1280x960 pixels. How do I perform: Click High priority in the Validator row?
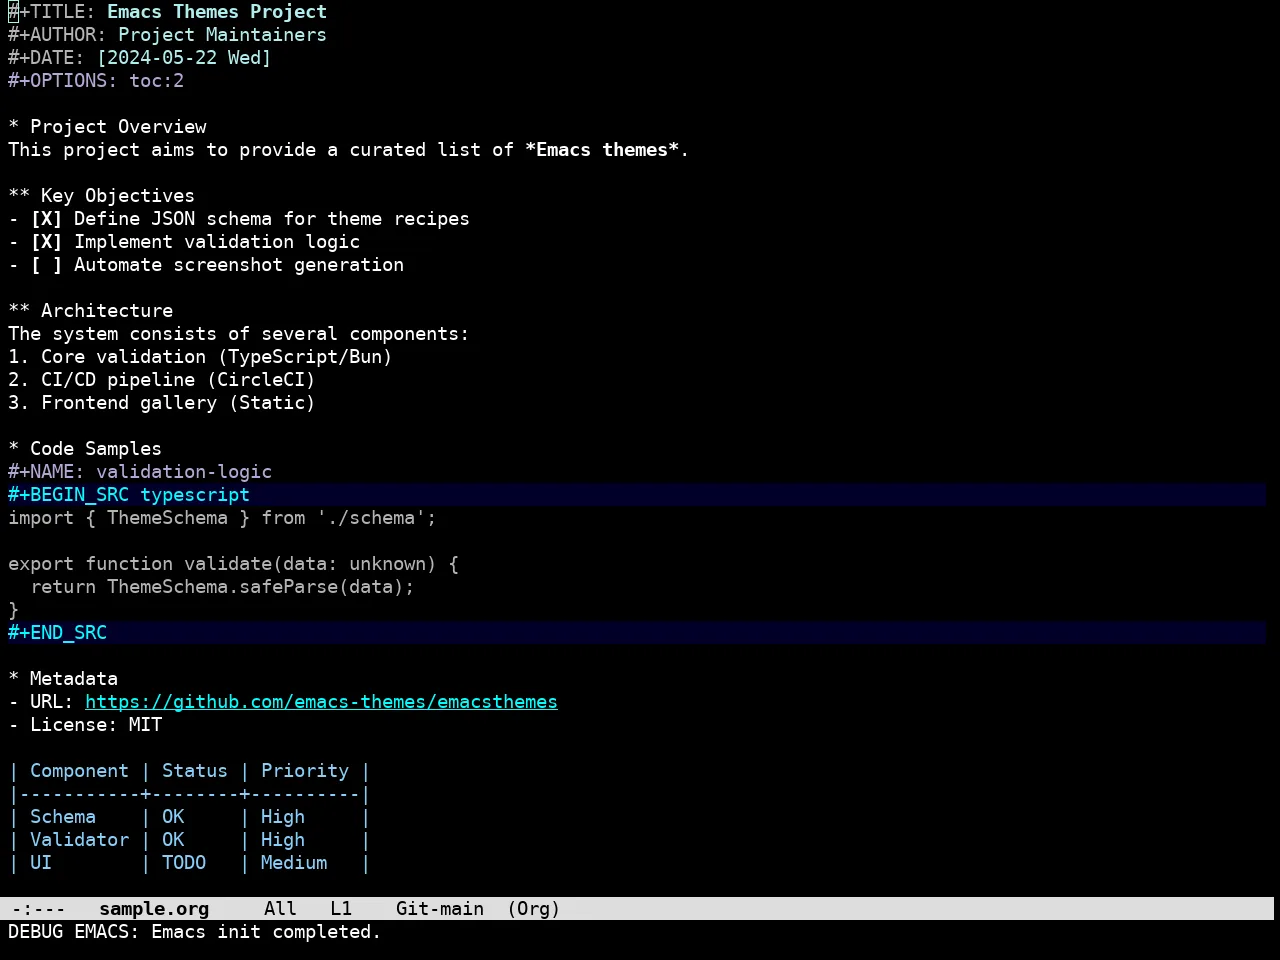point(283,840)
